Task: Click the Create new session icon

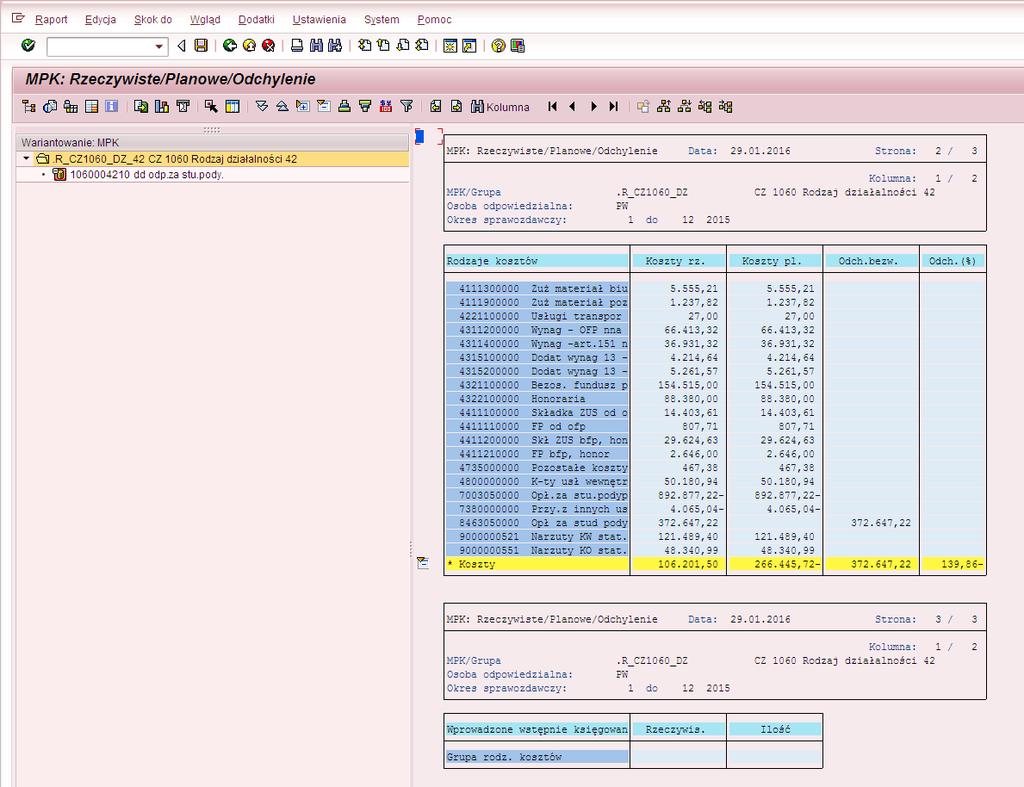Action: [450, 46]
